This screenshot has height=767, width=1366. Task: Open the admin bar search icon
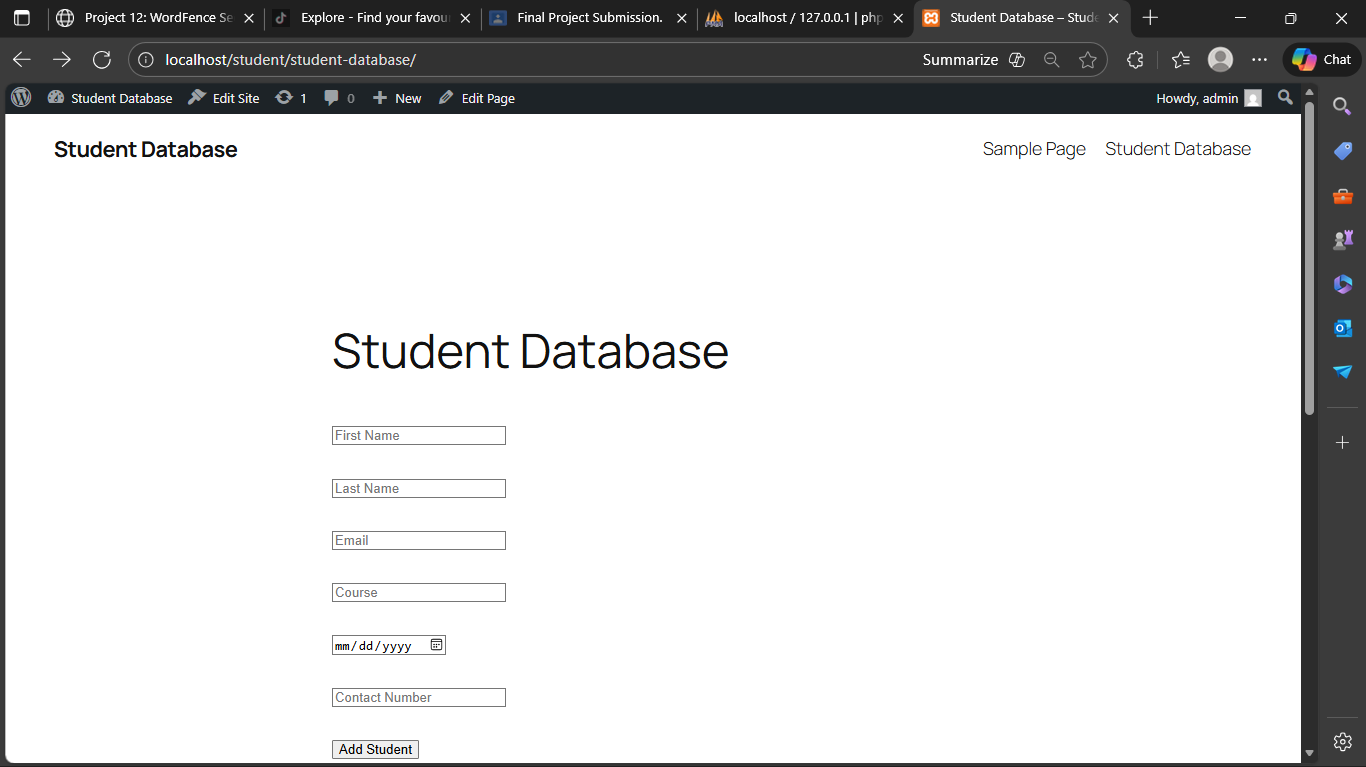click(x=1285, y=98)
